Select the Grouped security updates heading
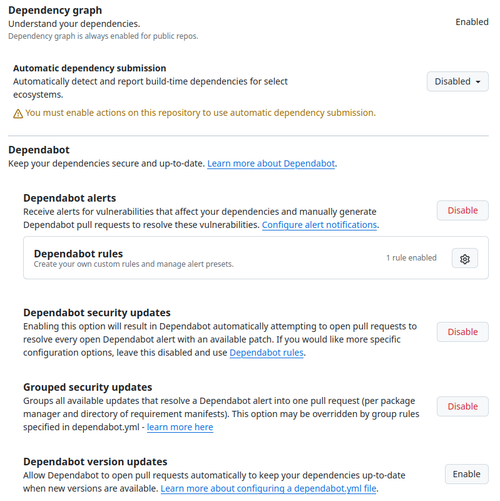500x501 pixels. point(88,387)
